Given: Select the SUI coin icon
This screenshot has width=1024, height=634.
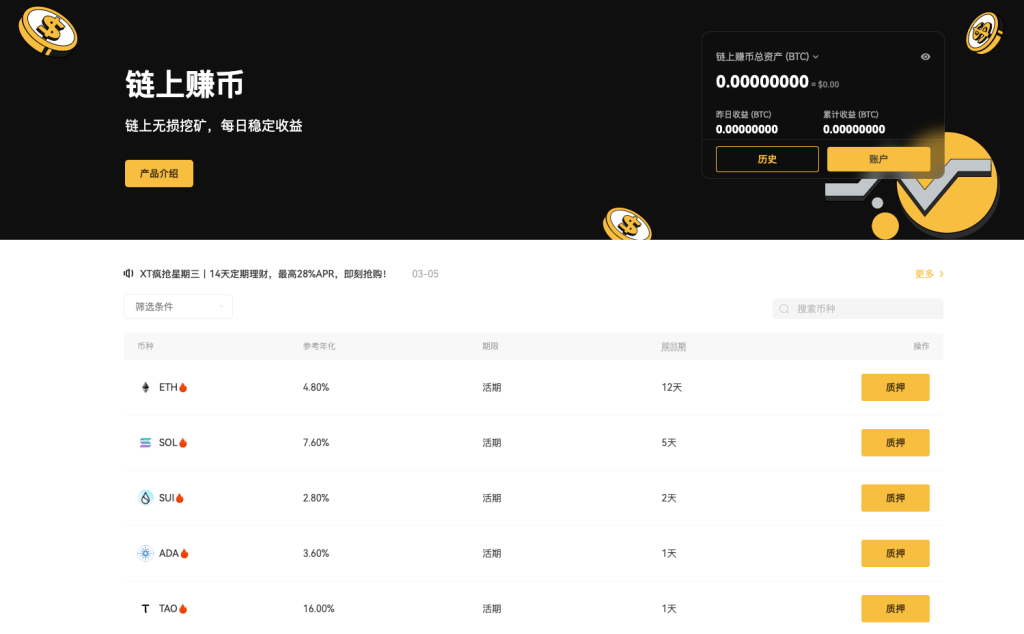Looking at the screenshot, I should click(144, 497).
